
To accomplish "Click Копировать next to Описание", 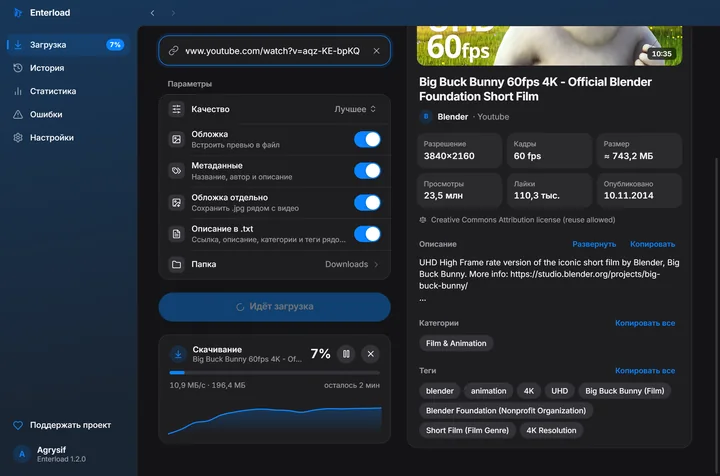I will pyautogui.click(x=652, y=244).
